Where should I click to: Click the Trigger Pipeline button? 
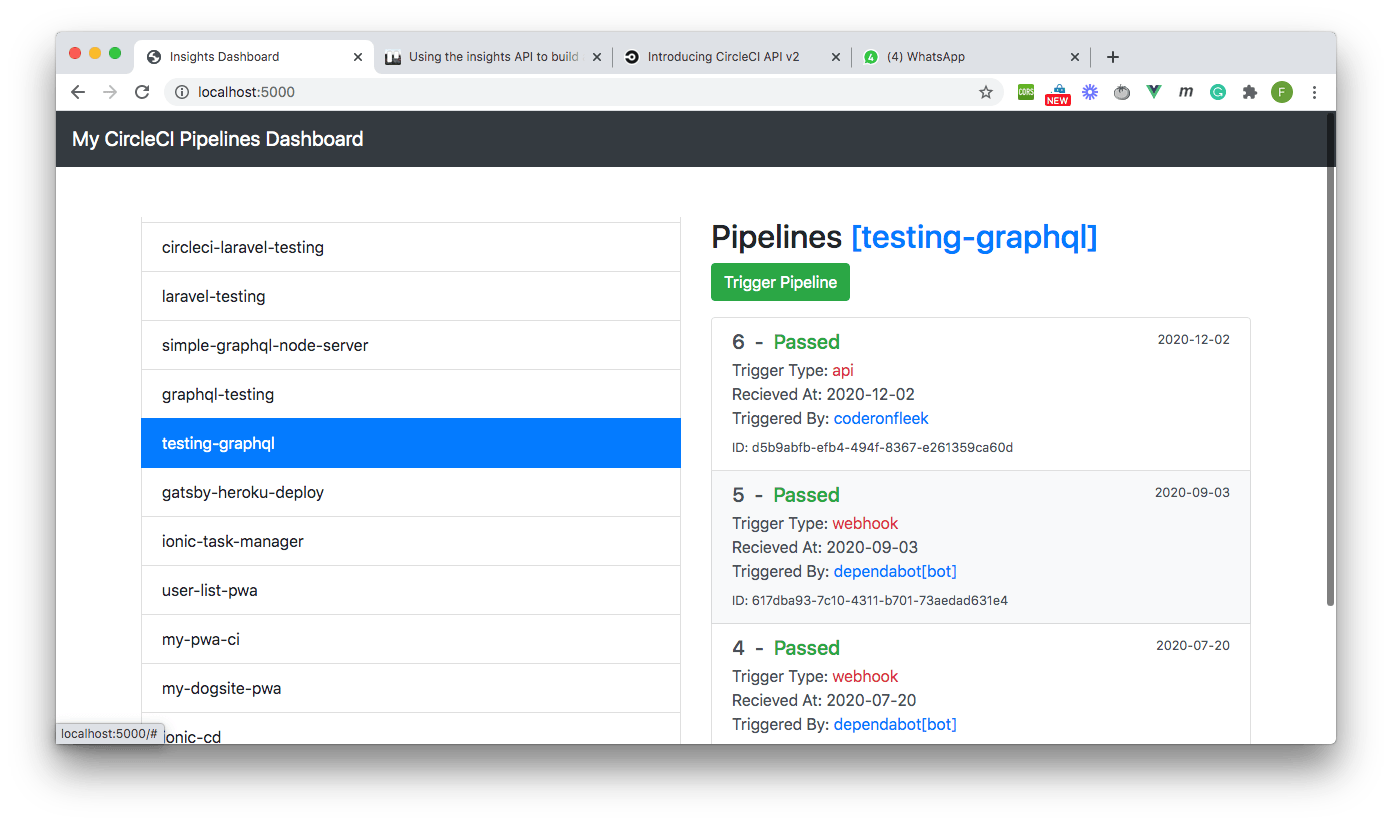point(780,282)
